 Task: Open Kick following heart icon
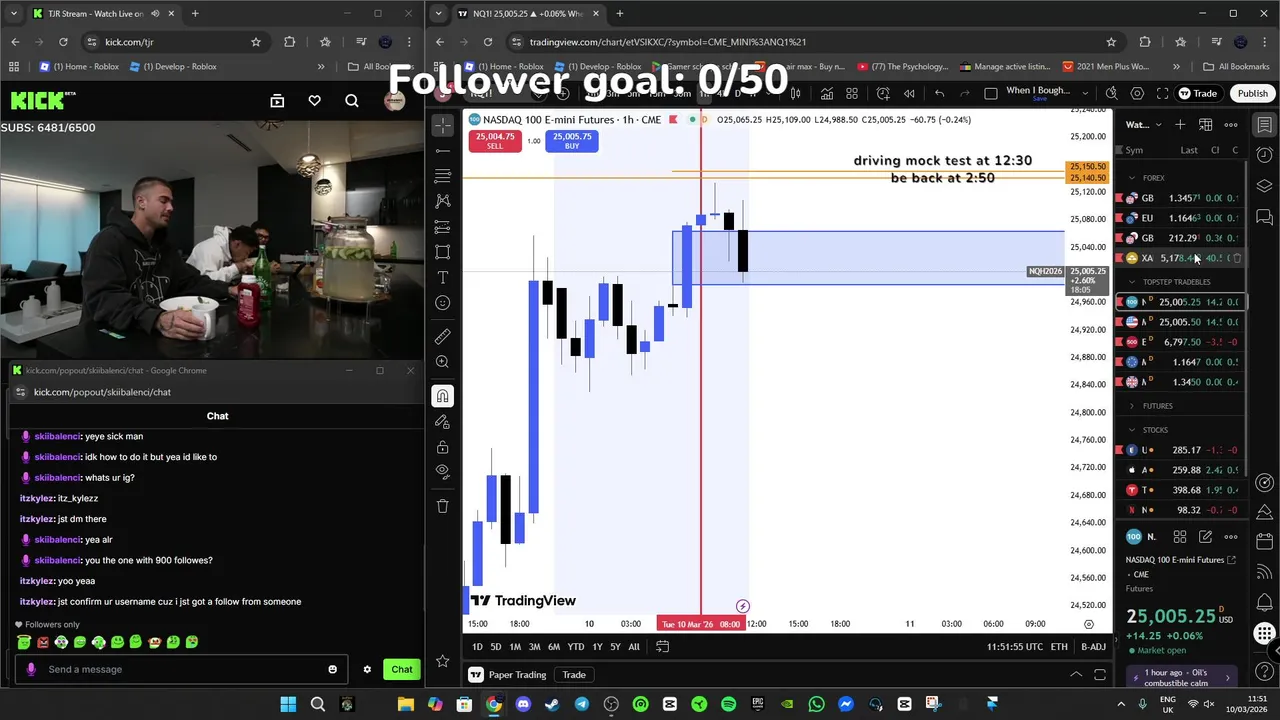click(x=314, y=101)
